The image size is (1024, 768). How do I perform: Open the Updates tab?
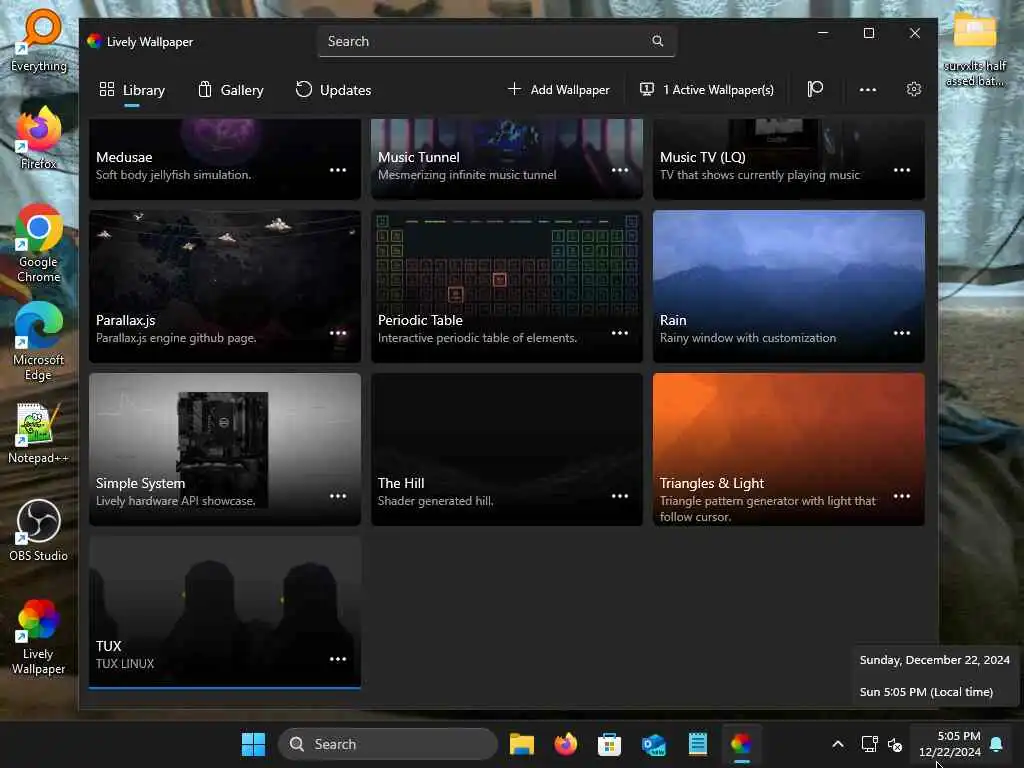(333, 90)
